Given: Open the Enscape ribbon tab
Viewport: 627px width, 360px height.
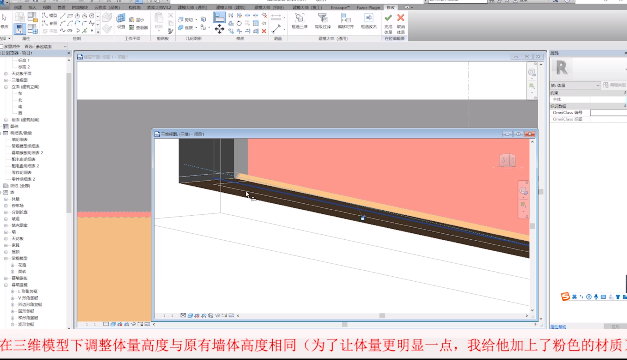Looking at the screenshot, I should coord(340,8).
